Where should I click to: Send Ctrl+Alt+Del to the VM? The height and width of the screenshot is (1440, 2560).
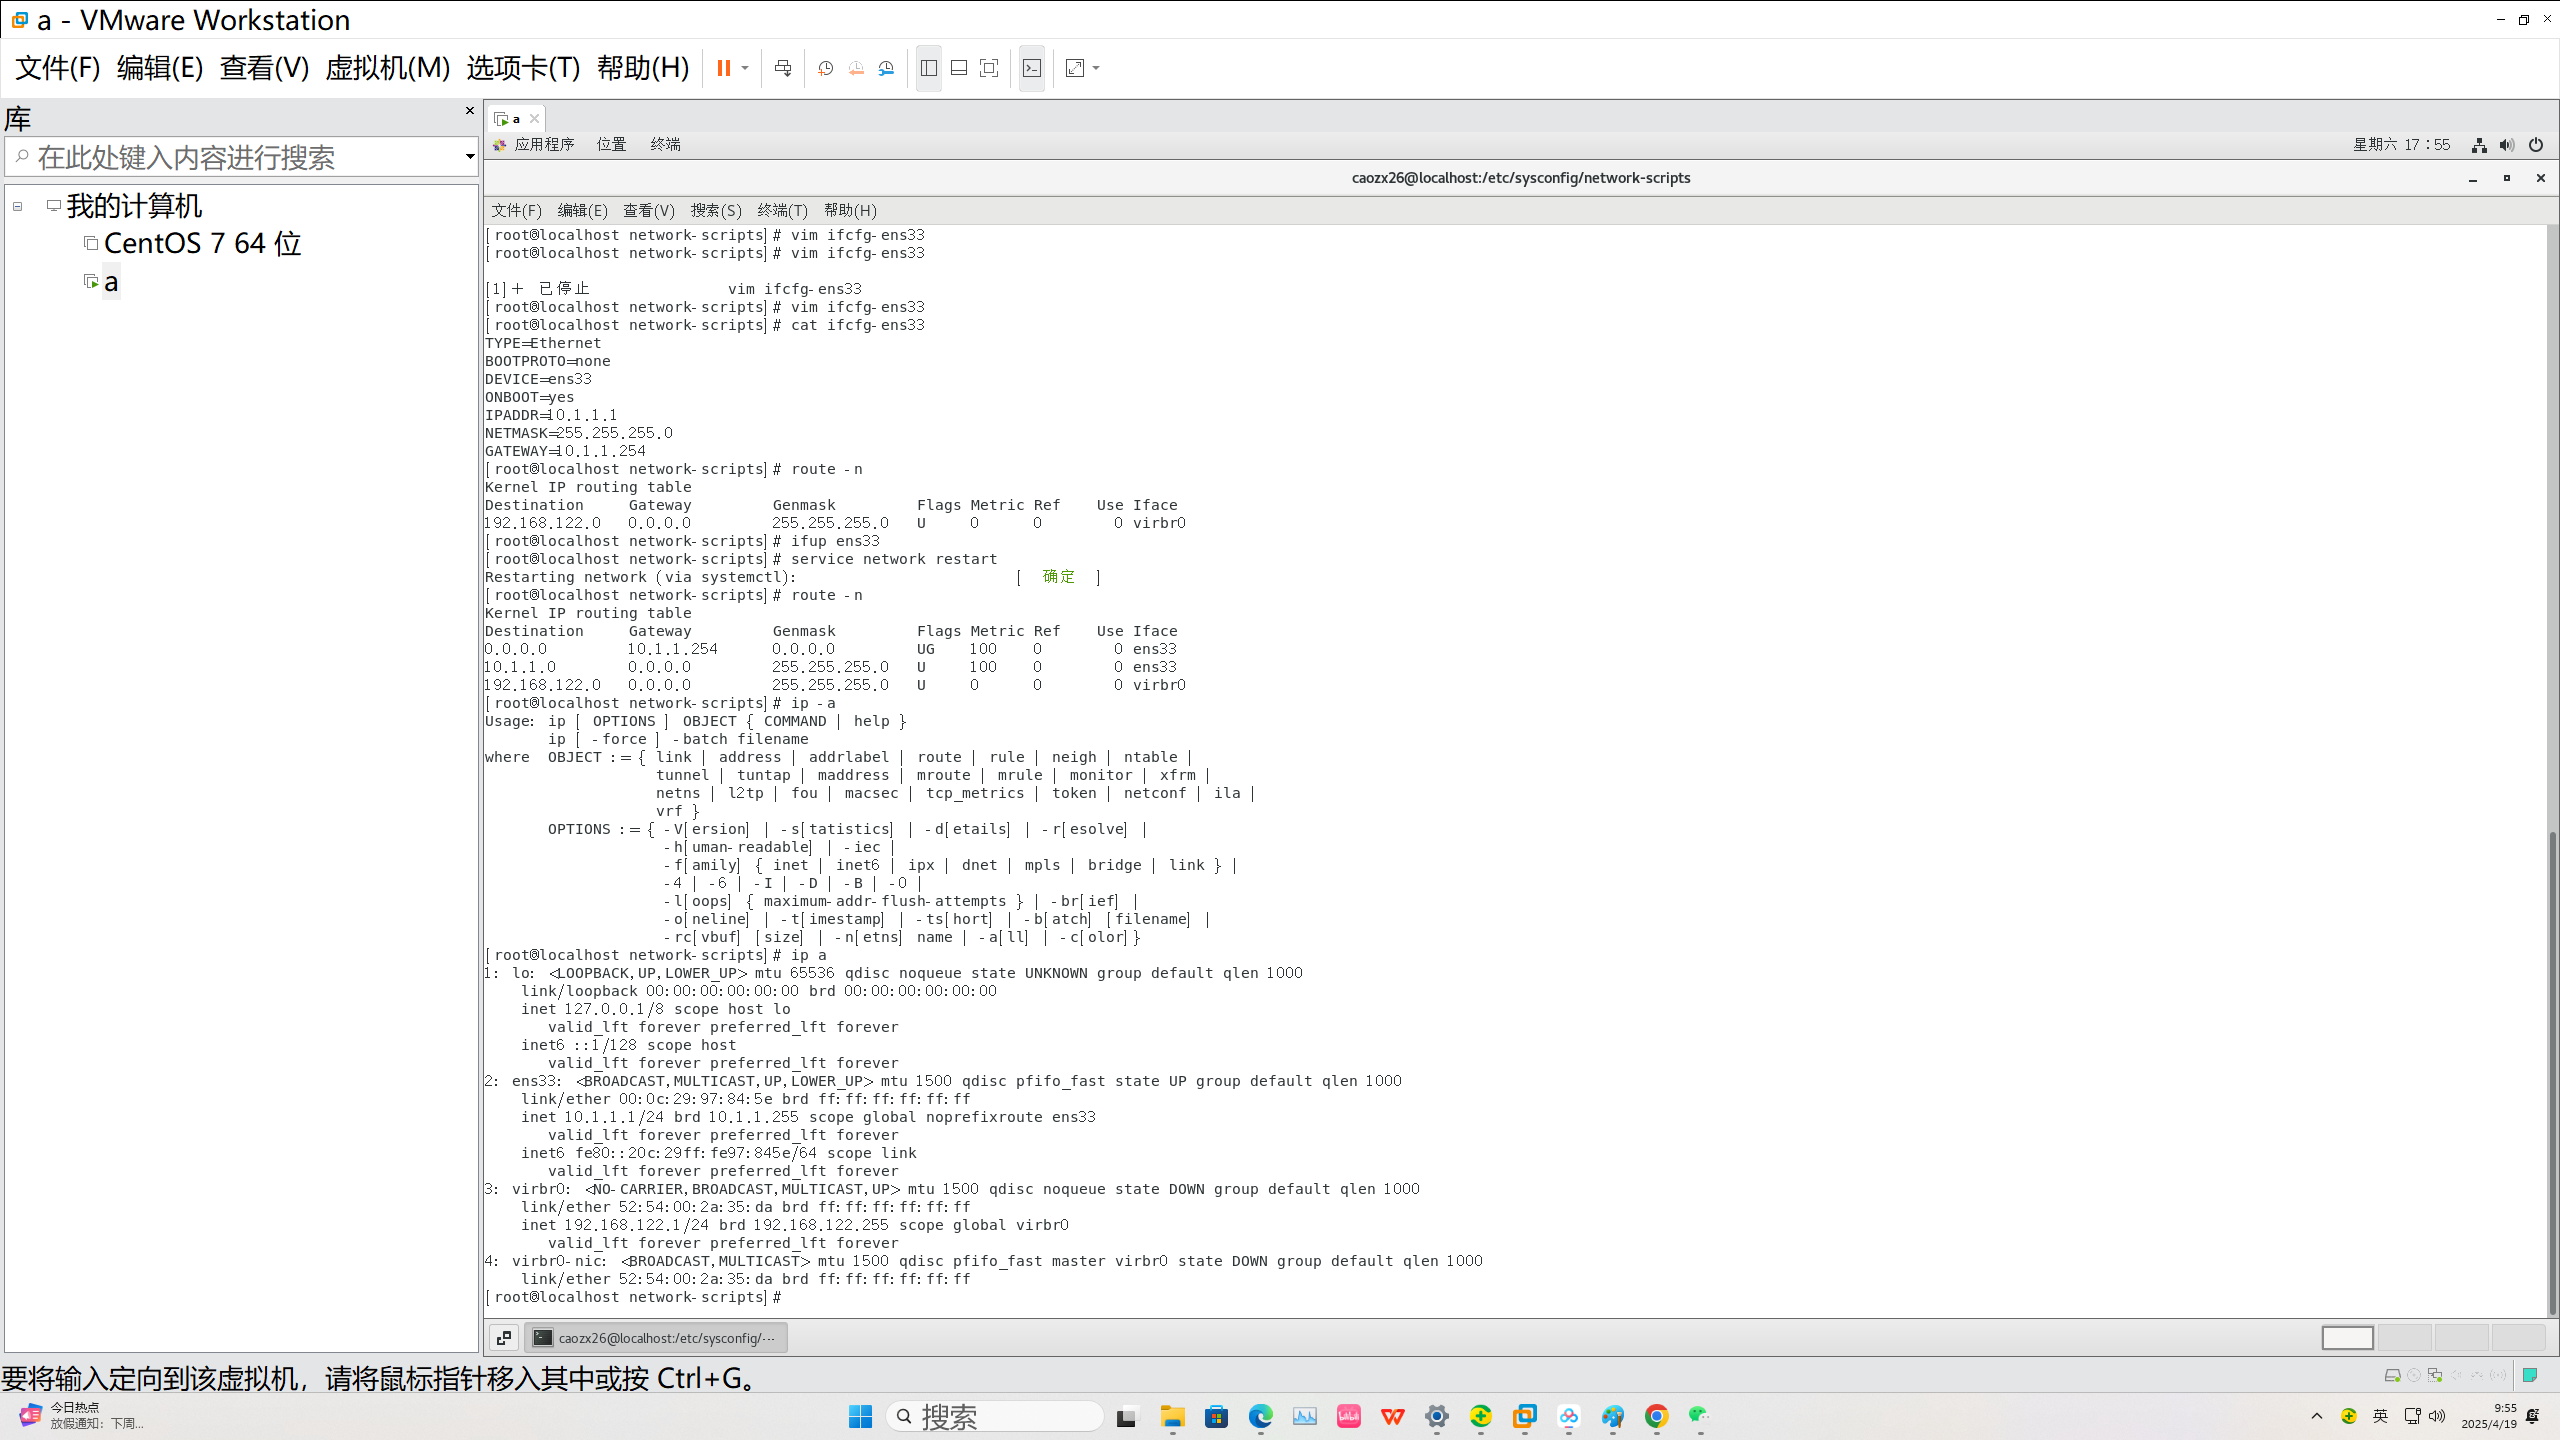coord(783,68)
